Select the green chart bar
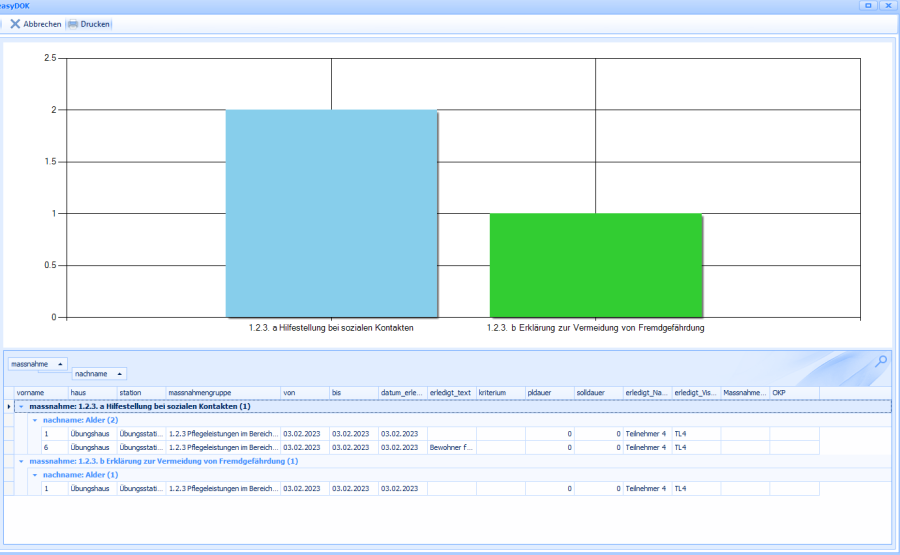Viewport: 900px width, 555px height. coord(596,265)
